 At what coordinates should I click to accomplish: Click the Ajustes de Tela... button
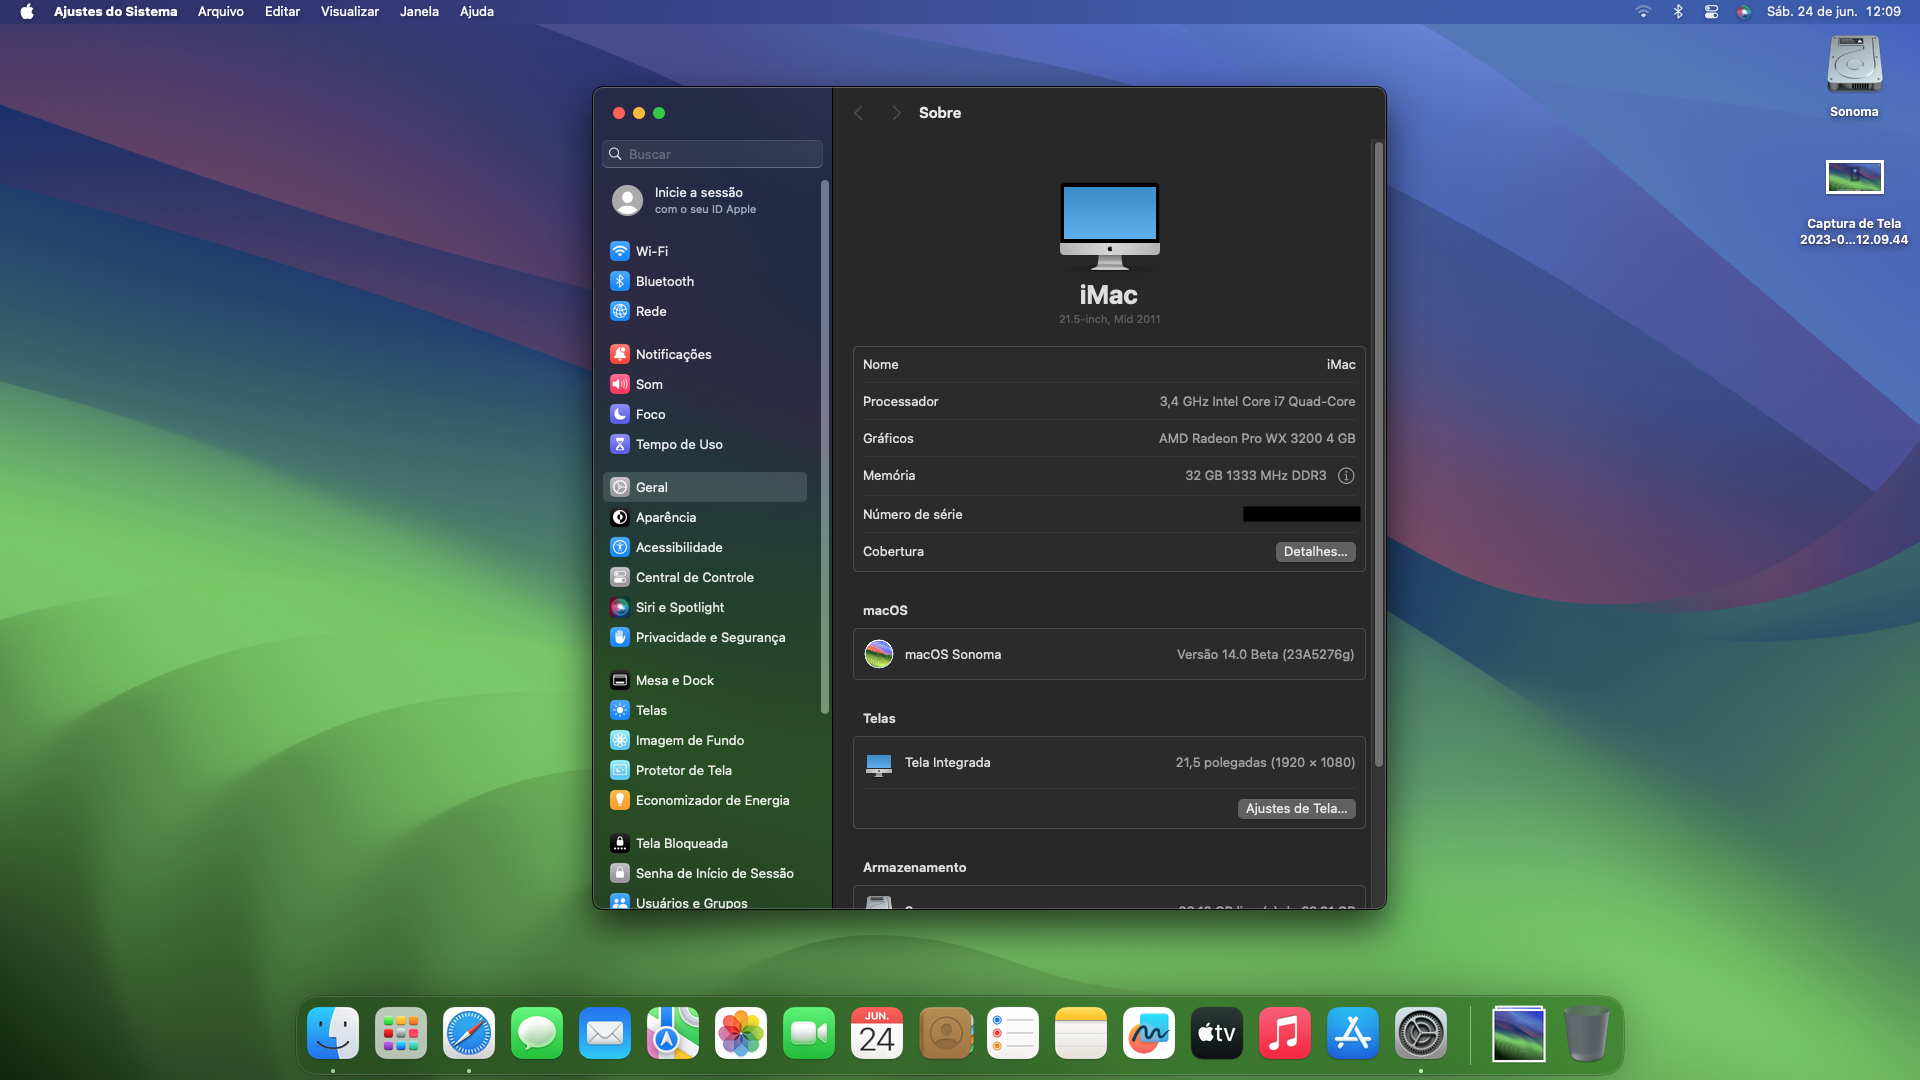tap(1296, 809)
